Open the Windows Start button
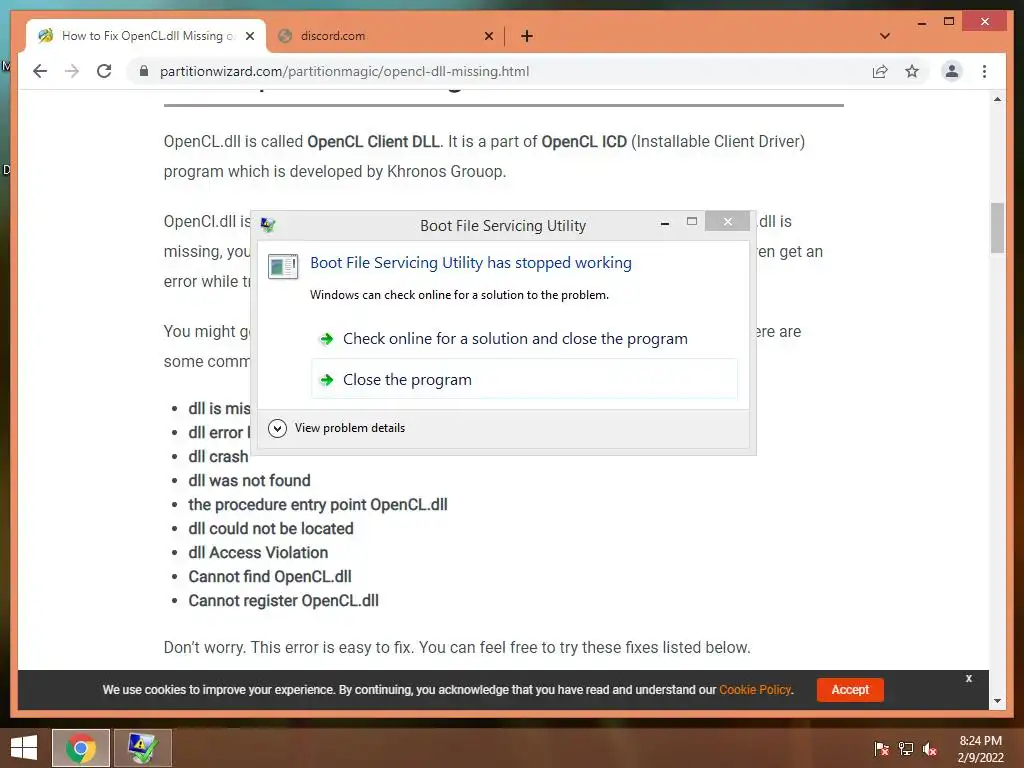The image size is (1024, 768). click(24, 748)
